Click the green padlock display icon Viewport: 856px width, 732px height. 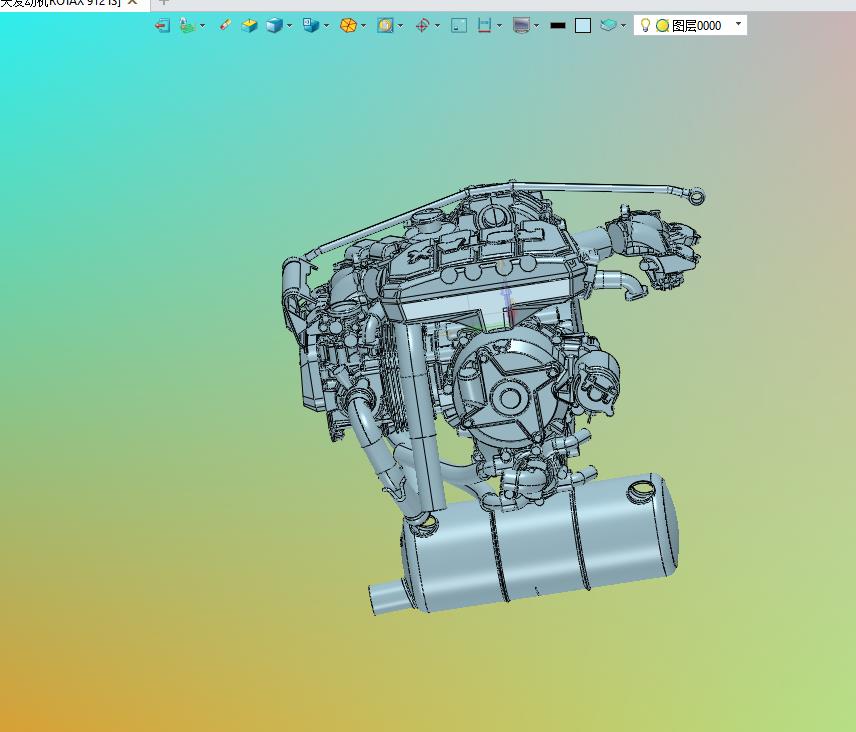187,25
